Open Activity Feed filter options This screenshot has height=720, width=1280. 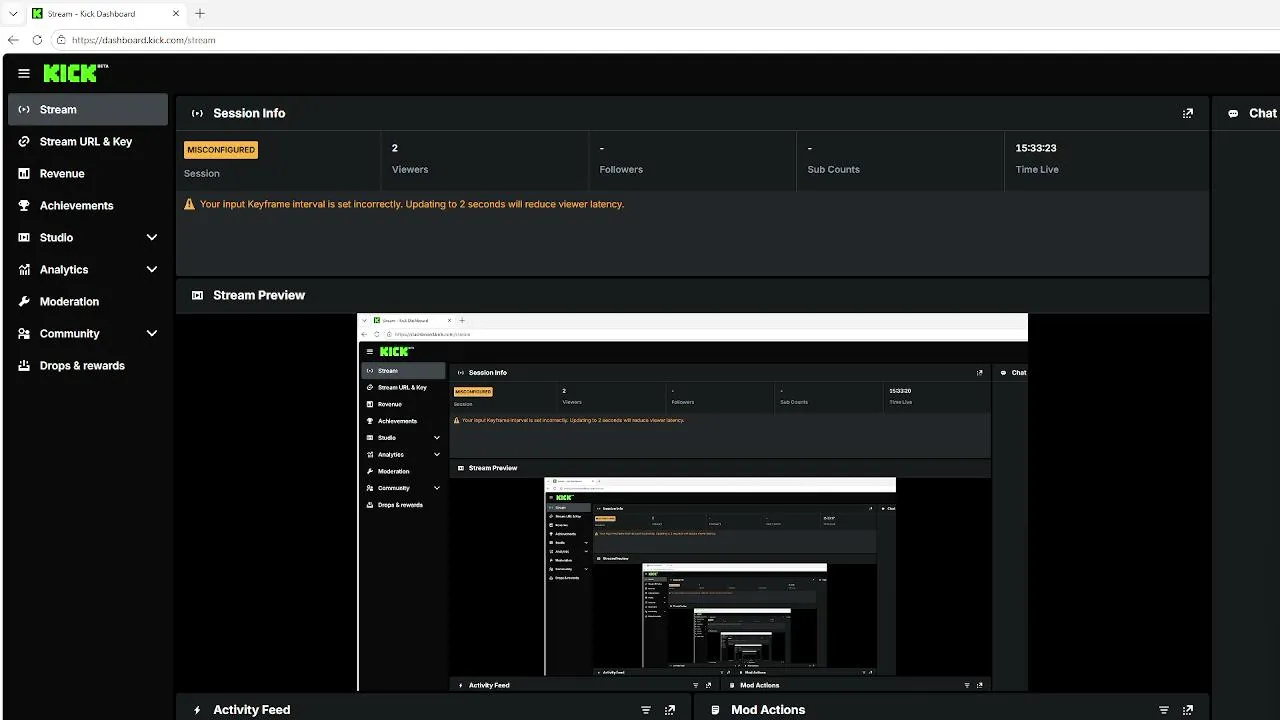646,710
